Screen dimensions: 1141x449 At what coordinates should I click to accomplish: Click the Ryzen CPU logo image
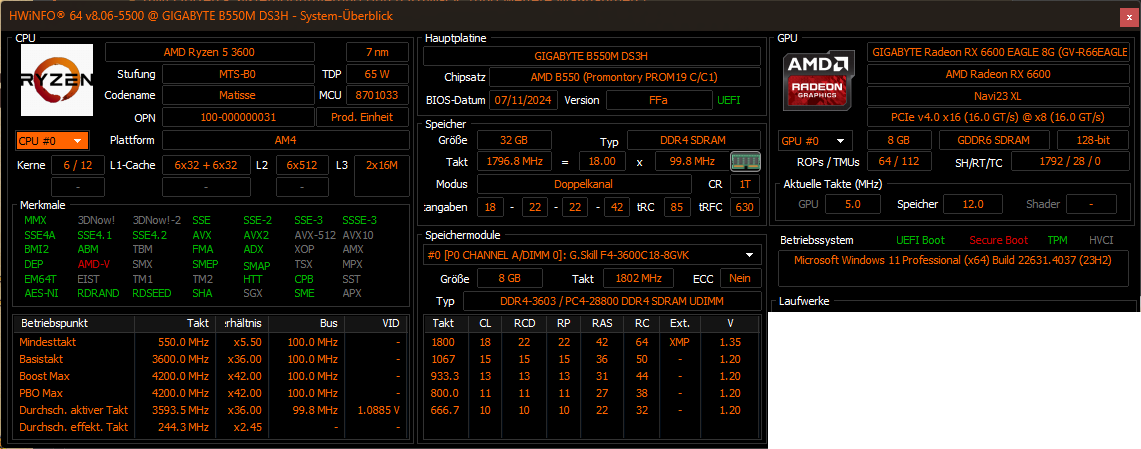point(57,79)
